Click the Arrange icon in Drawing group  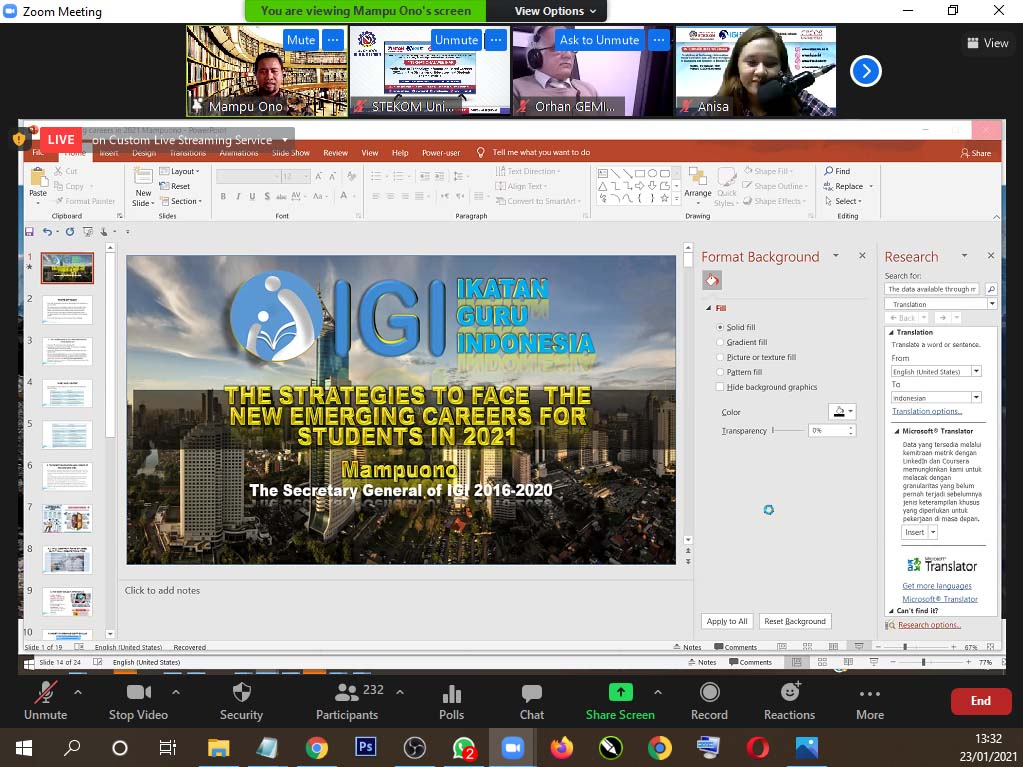point(697,177)
